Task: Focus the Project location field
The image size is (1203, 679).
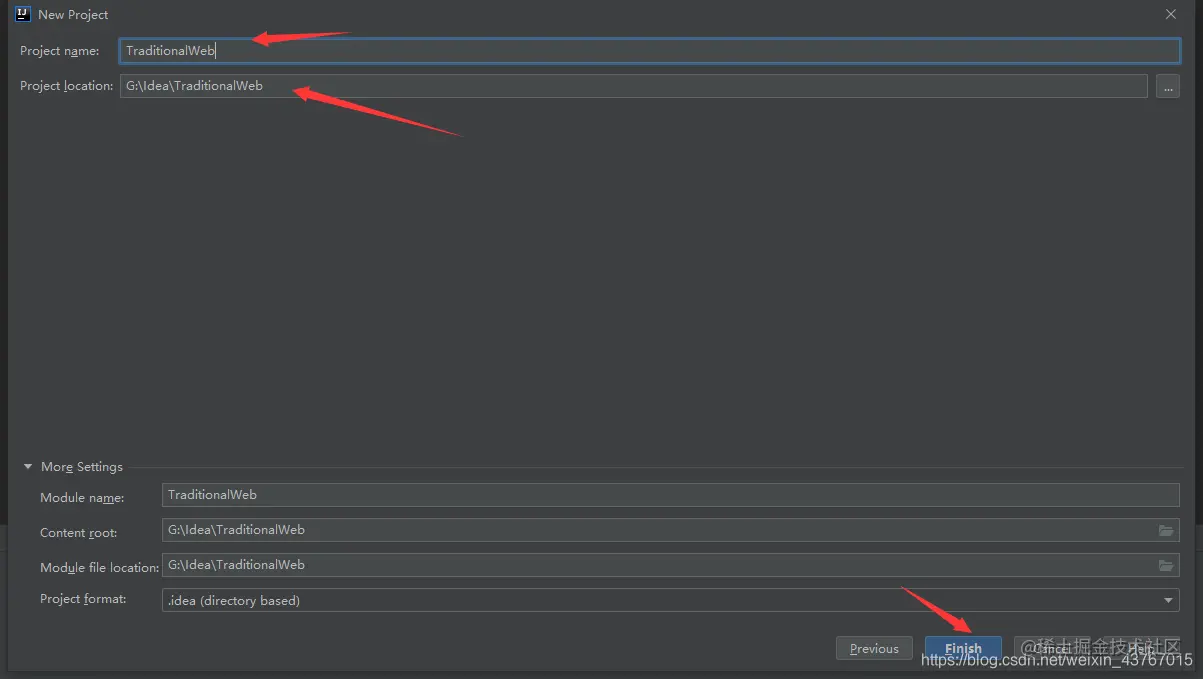Action: pos(634,86)
